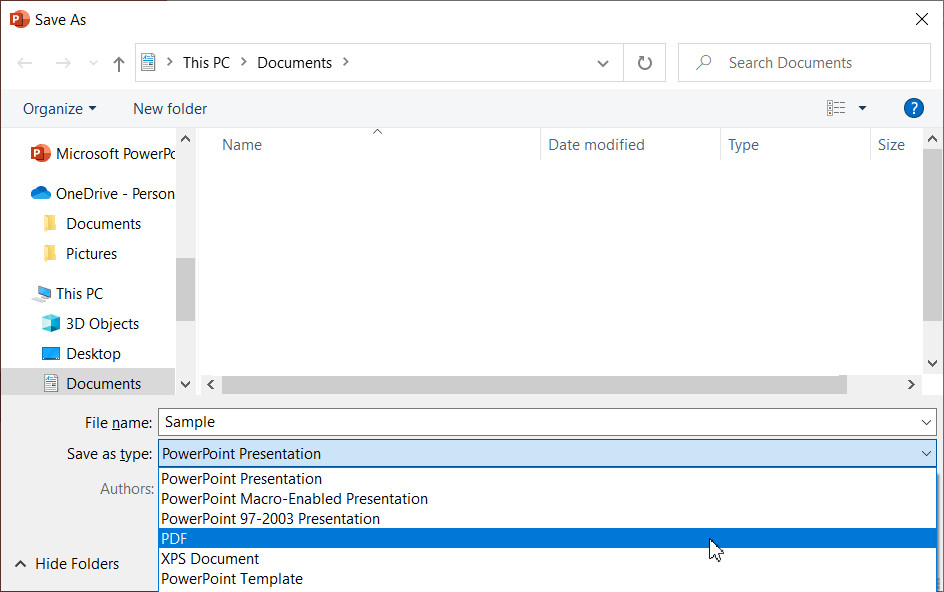Click the Forward navigation arrow

tap(63, 63)
